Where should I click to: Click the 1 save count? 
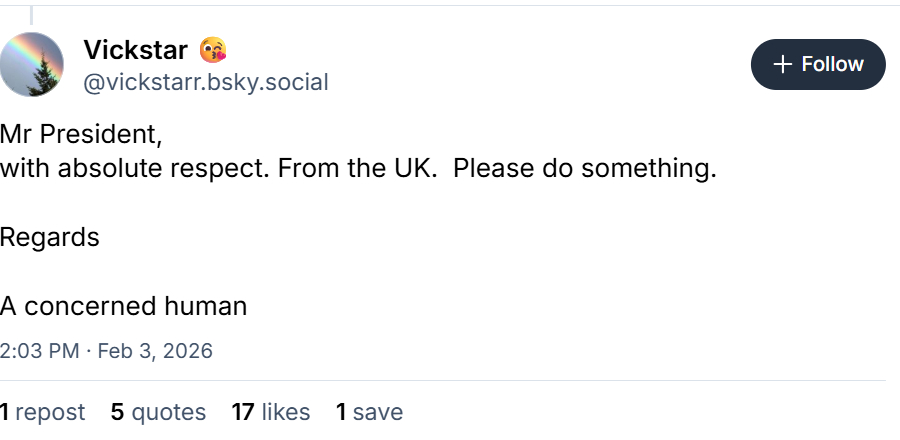[x=369, y=412]
